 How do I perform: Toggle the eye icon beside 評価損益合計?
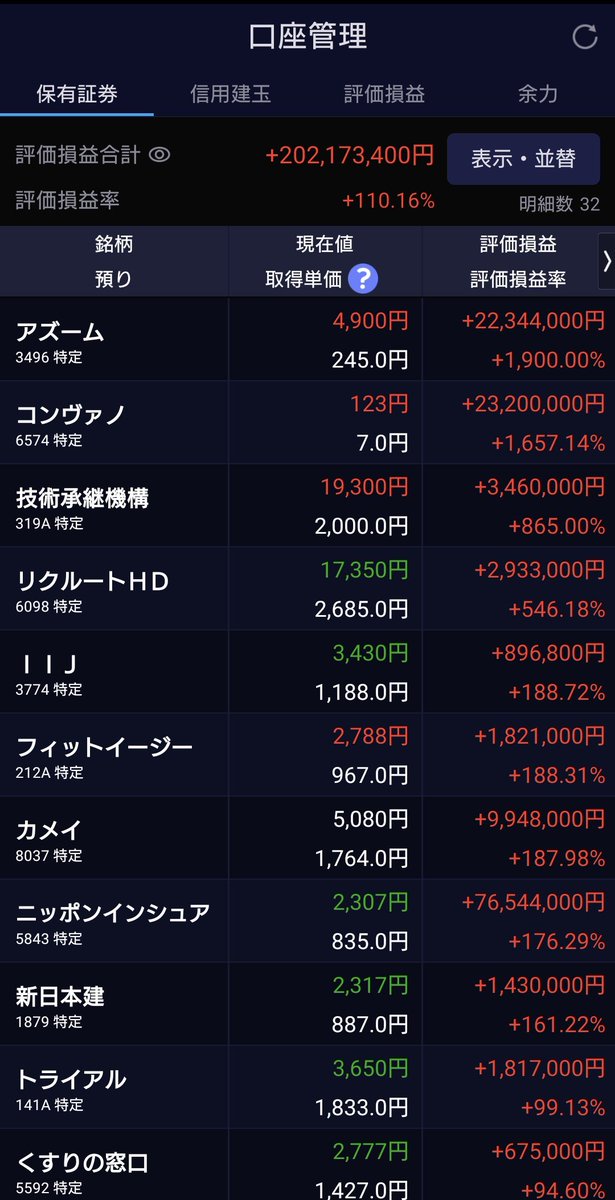pos(160,155)
